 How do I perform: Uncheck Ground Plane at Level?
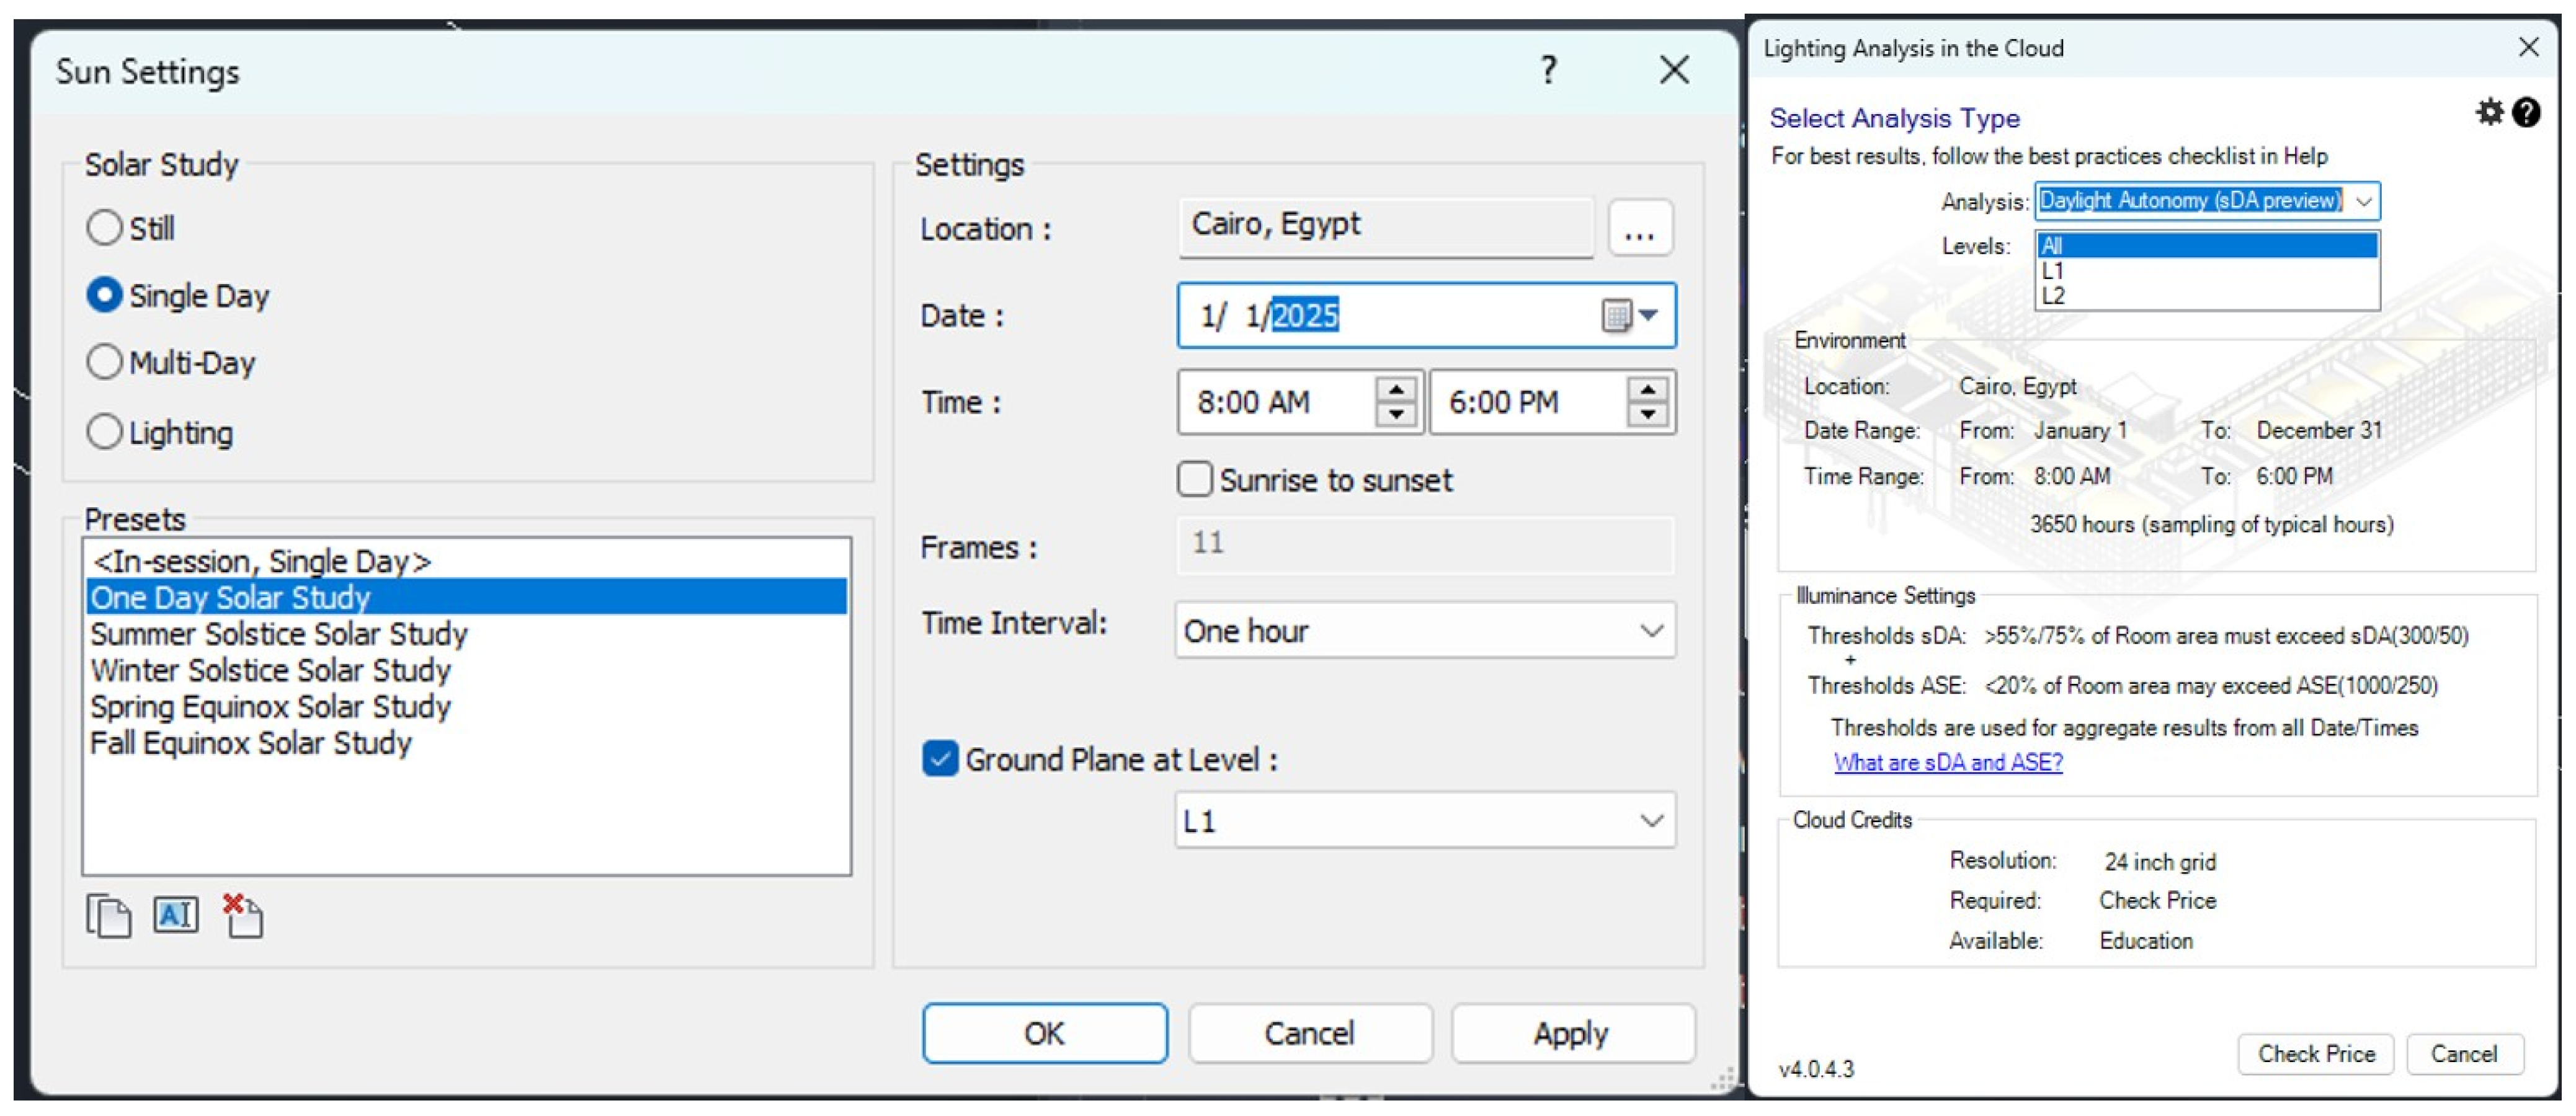point(939,759)
